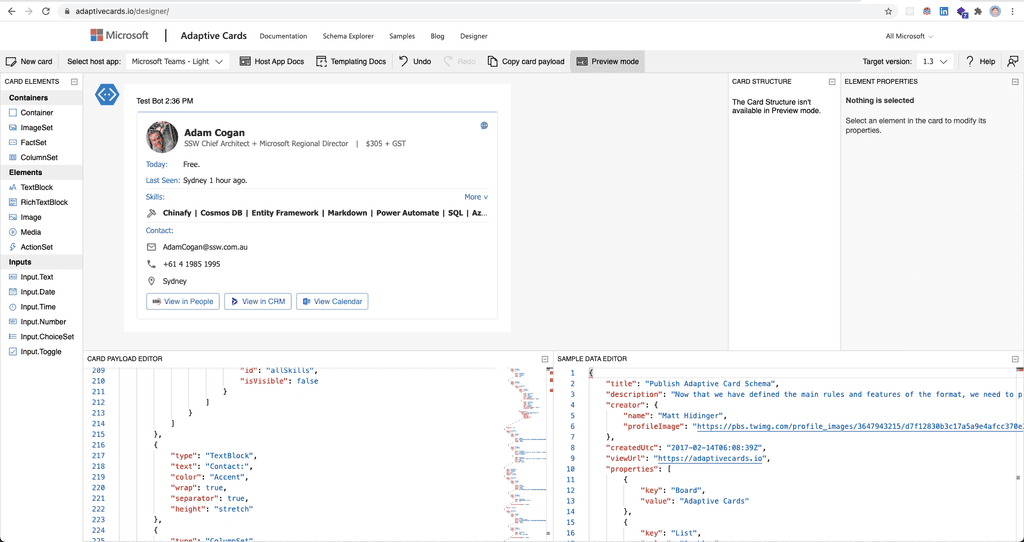Screen dimensions: 1024x542
Task: Open Templating Docs from toolbar
Action: (350, 61)
